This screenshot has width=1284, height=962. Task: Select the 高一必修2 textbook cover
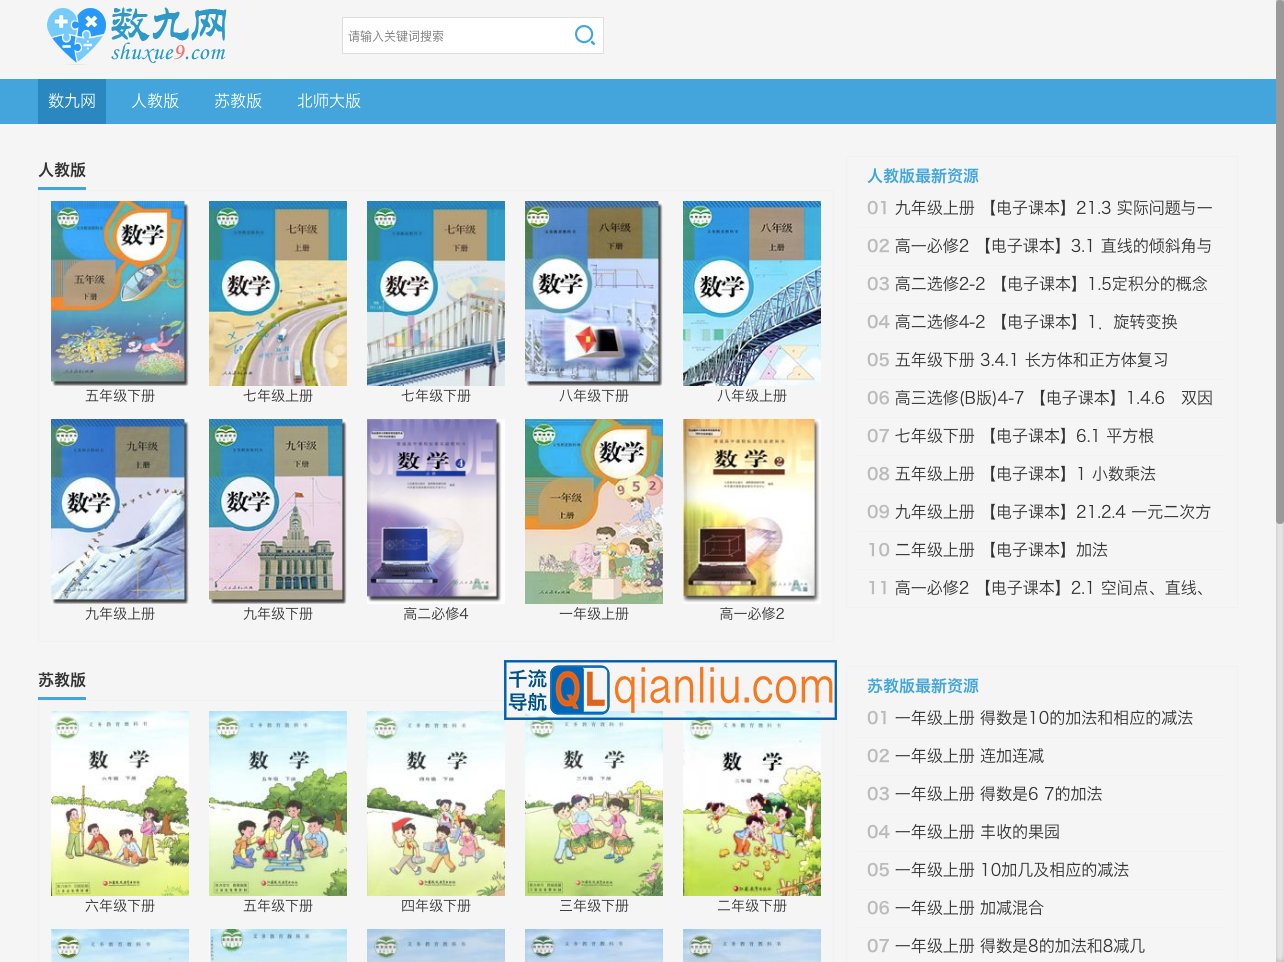pyautogui.click(x=751, y=511)
